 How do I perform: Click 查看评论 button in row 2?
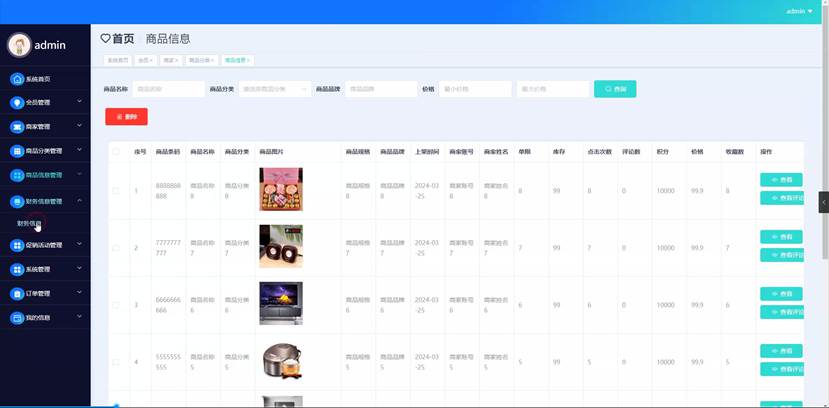[x=782, y=255]
